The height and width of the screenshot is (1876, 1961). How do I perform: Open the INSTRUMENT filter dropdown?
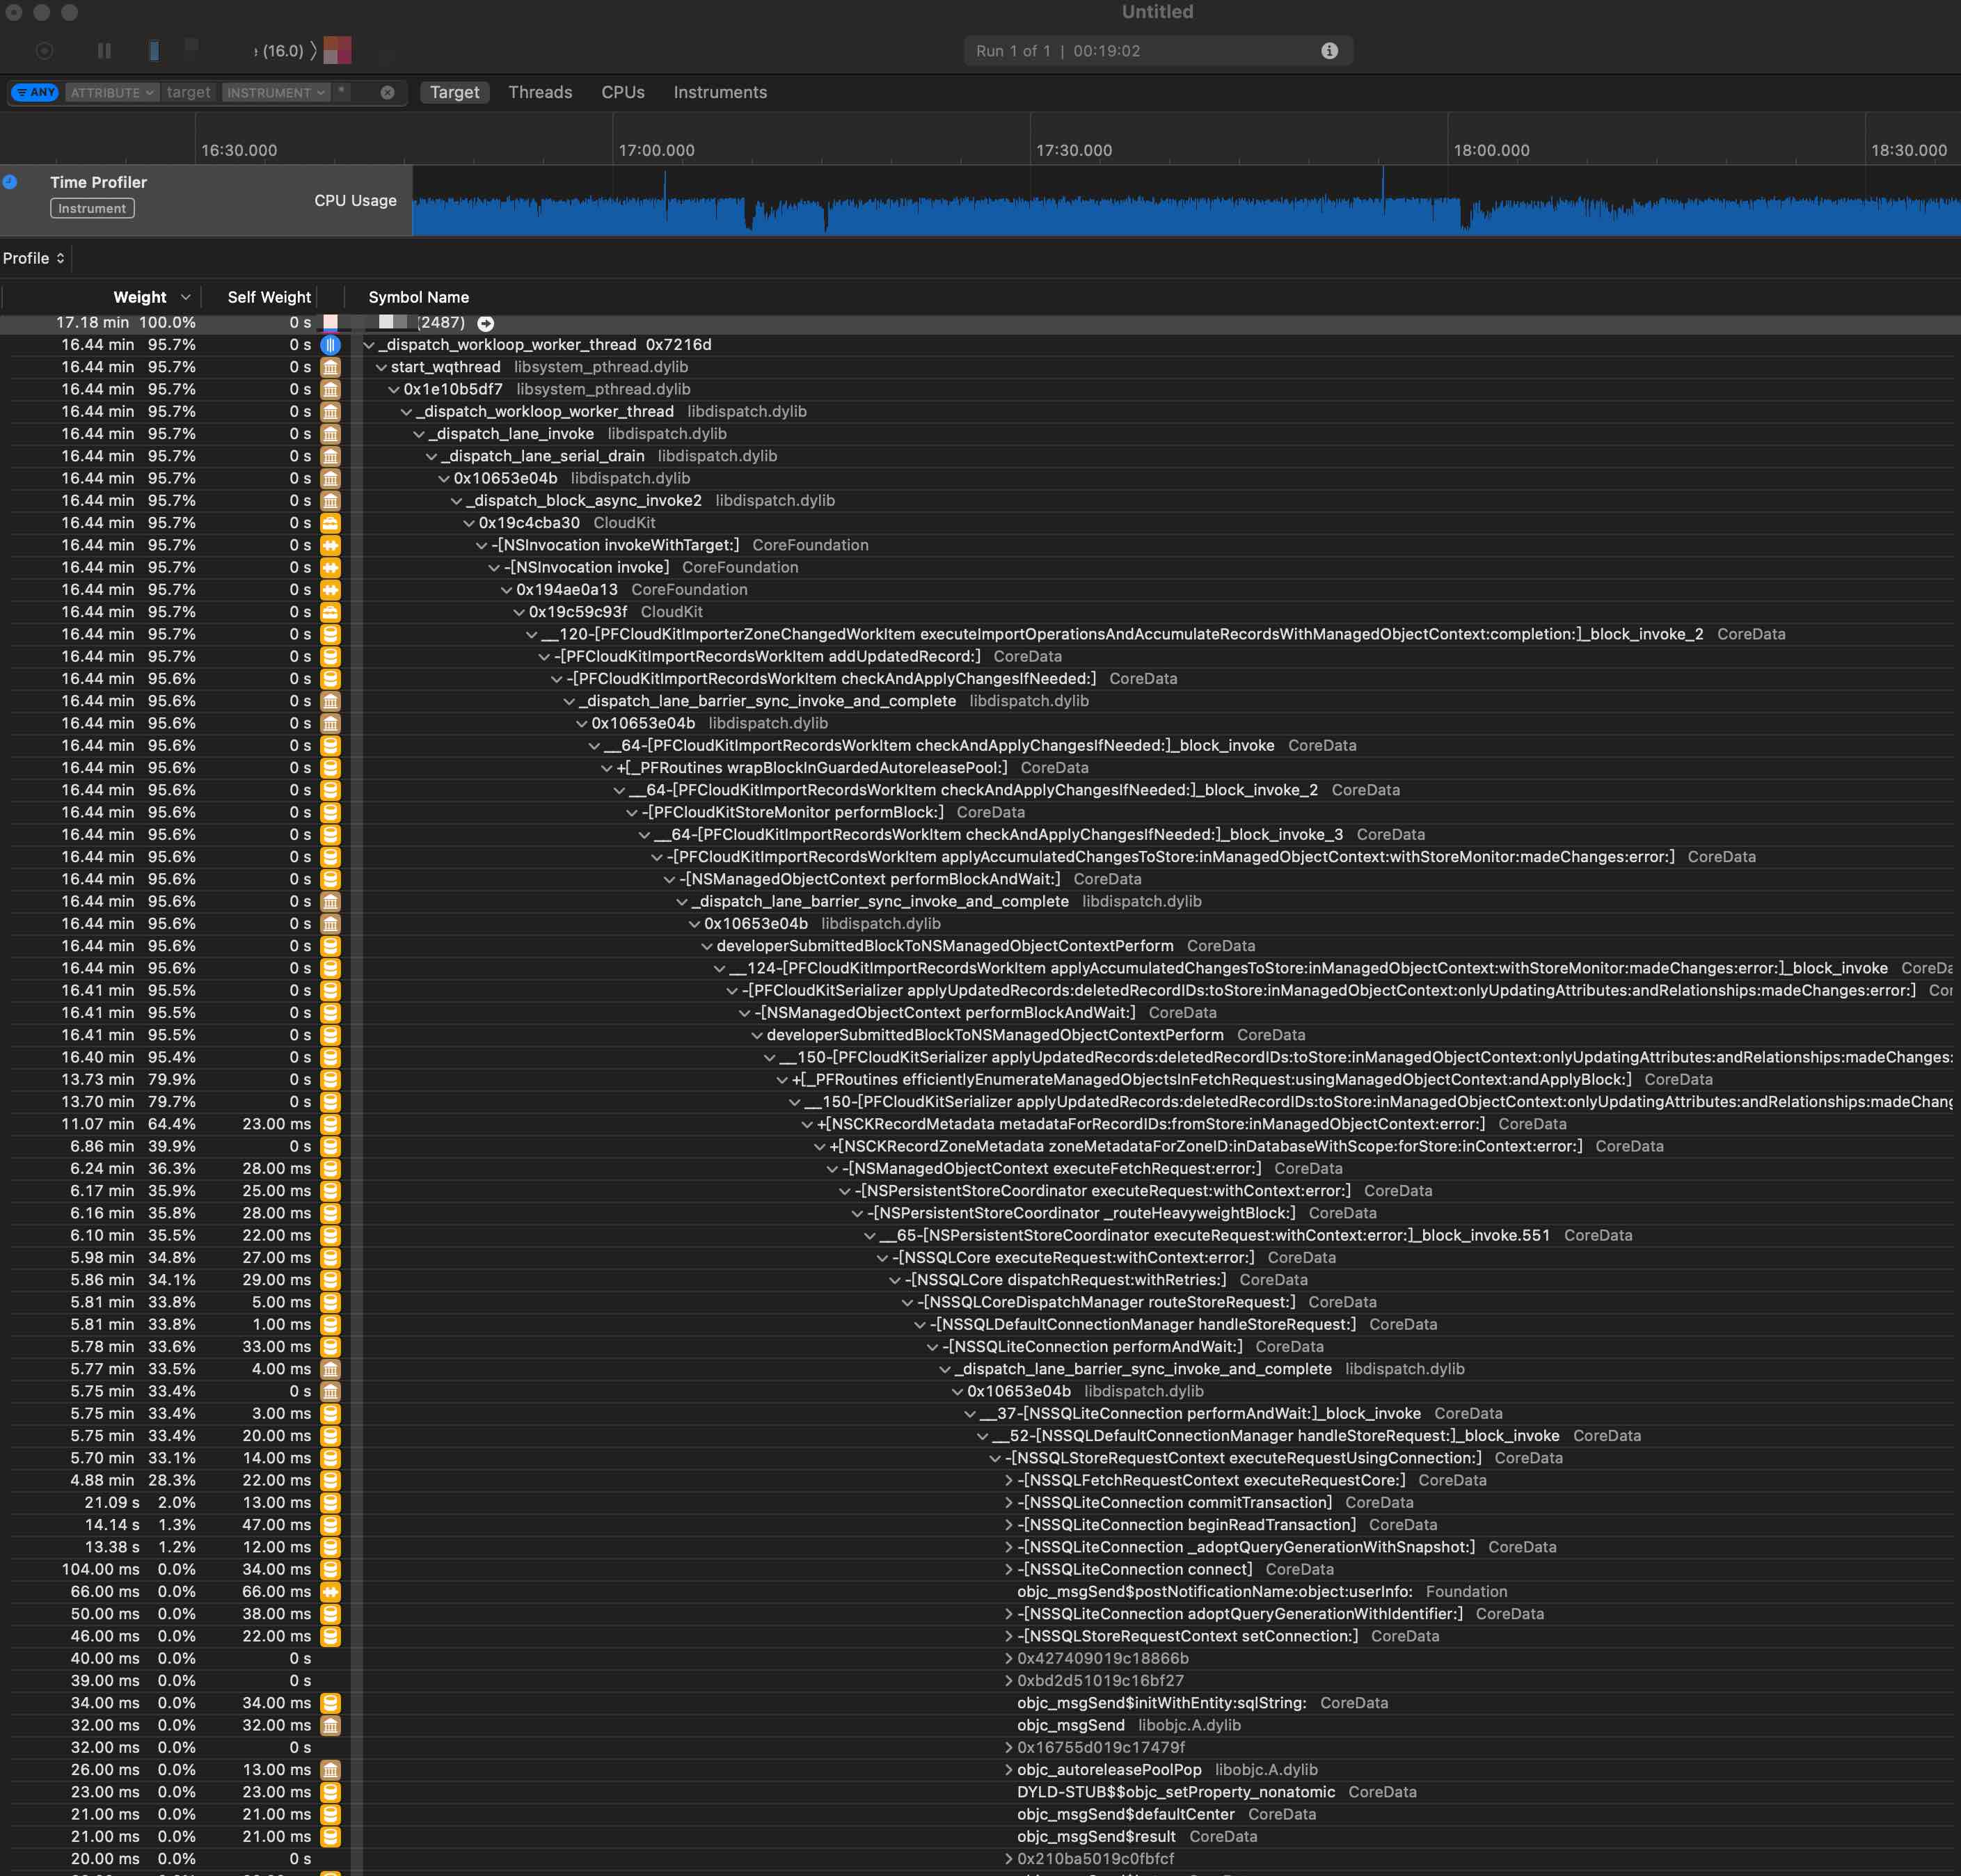(x=275, y=92)
